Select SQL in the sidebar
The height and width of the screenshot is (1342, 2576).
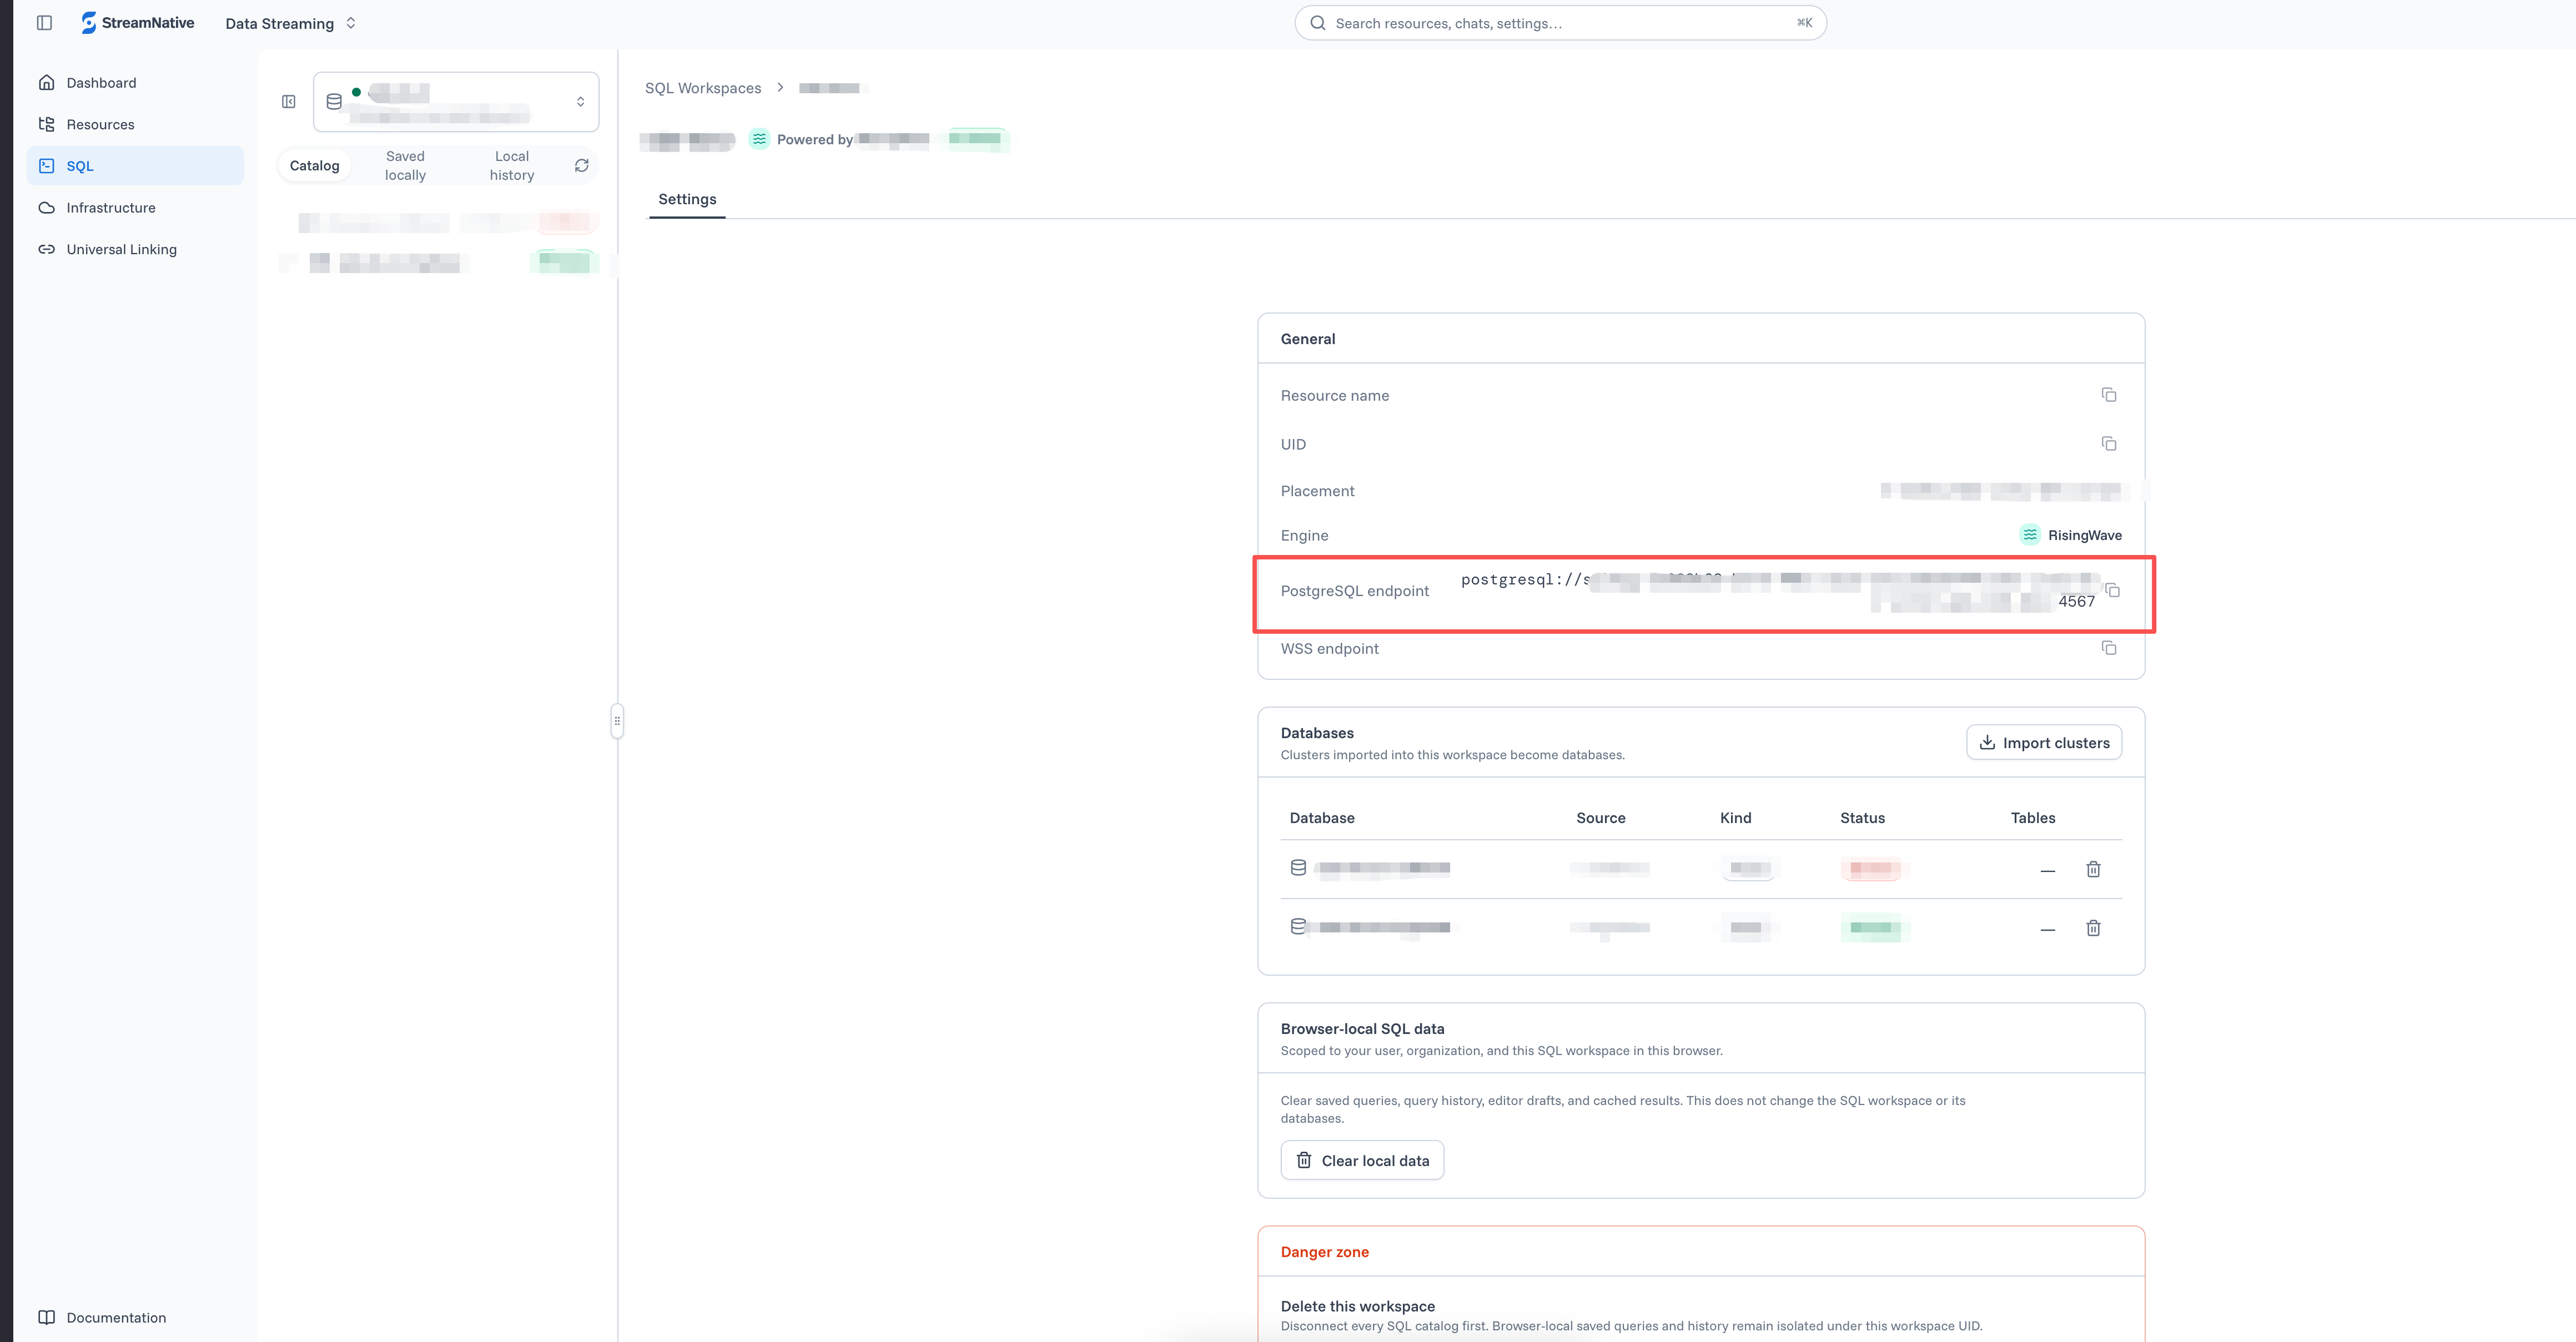click(135, 166)
